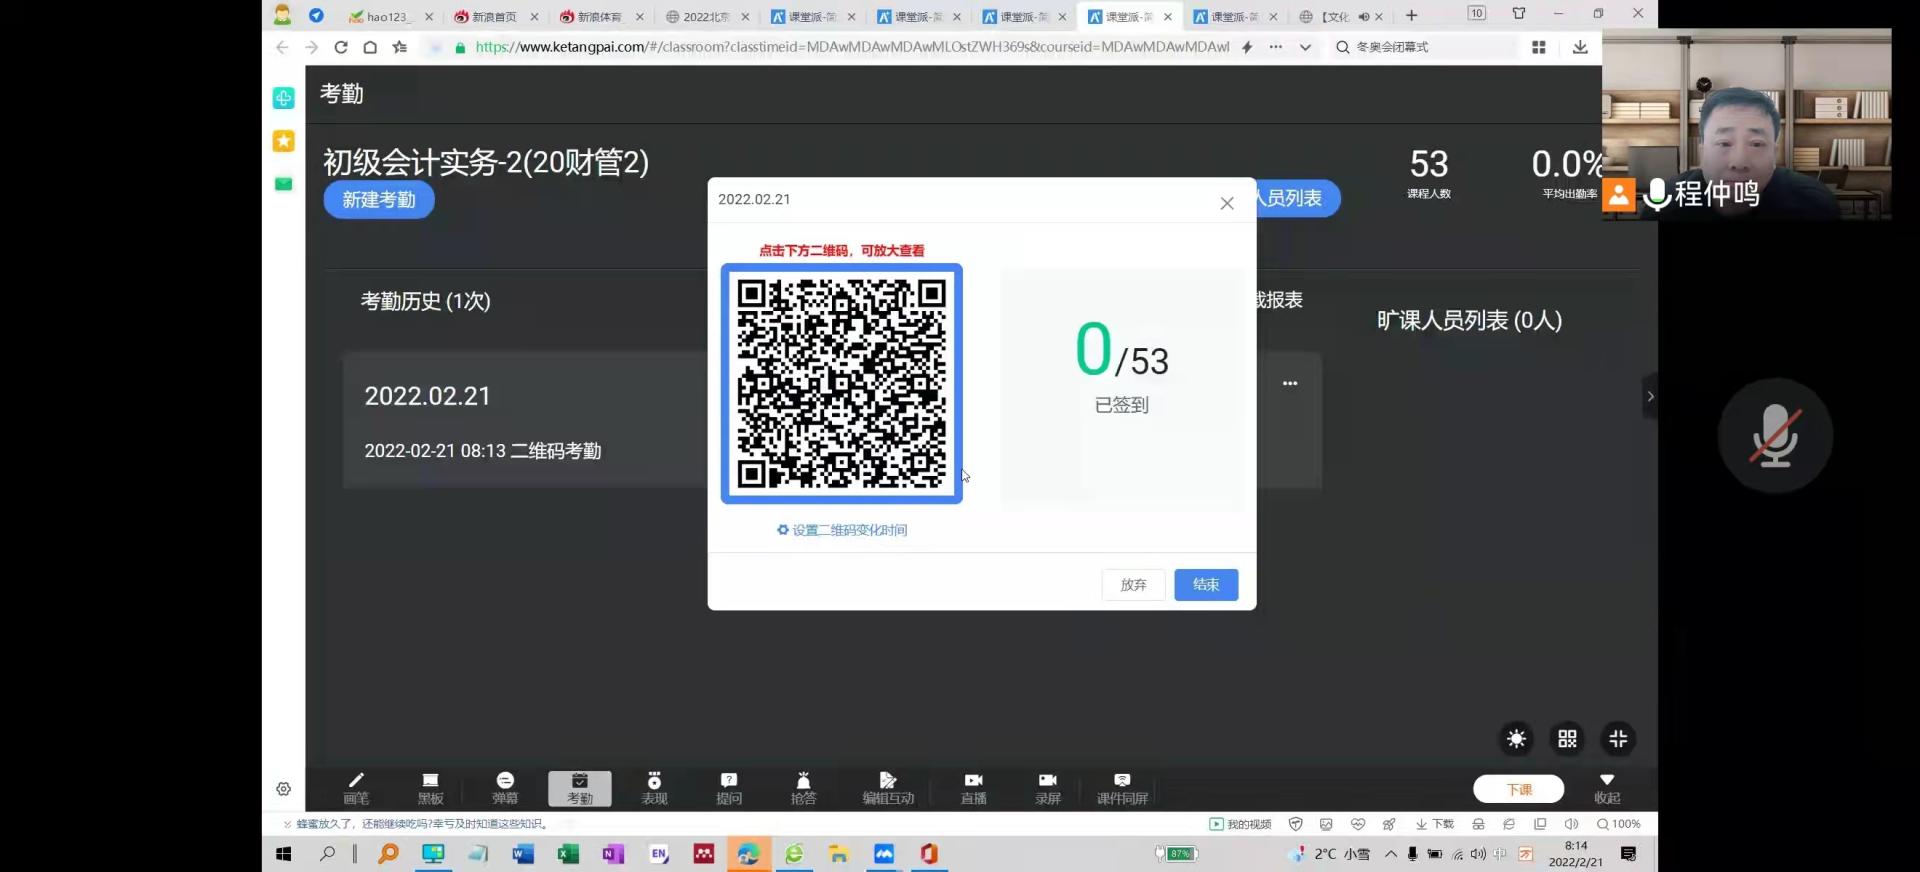The width and height of the screenshot is (1920, 872).
Task: Toggle the muted microphone button
Action: pyautogui.click(x=1774, y=436)
